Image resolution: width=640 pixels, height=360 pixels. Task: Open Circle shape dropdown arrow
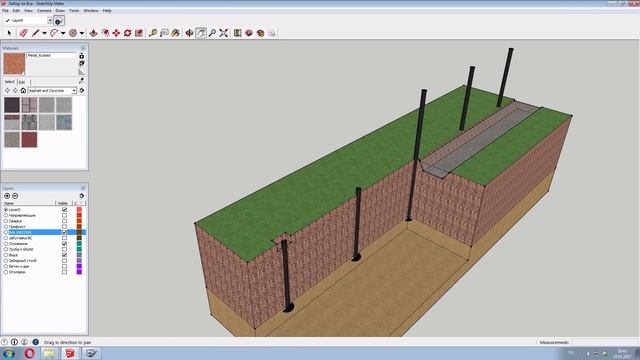click(x=82, y=33)
